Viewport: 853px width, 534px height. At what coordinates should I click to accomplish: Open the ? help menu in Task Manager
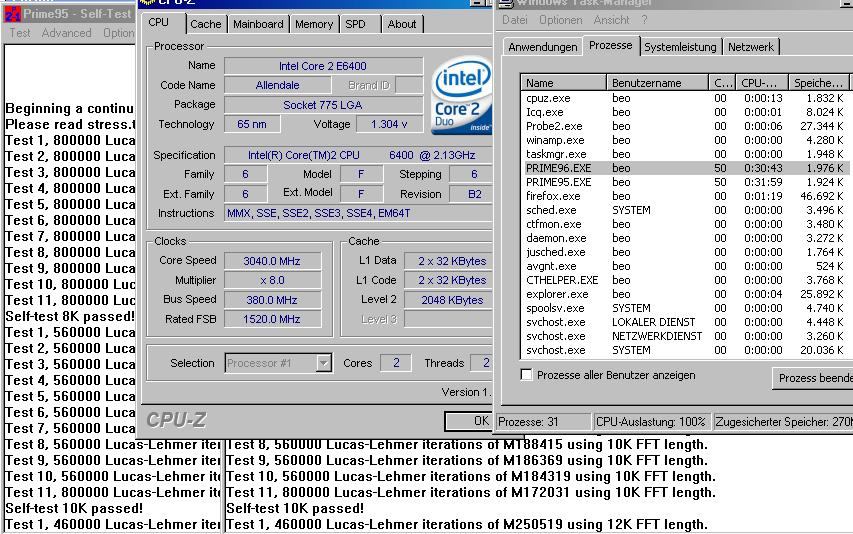(x=644, y=20)
